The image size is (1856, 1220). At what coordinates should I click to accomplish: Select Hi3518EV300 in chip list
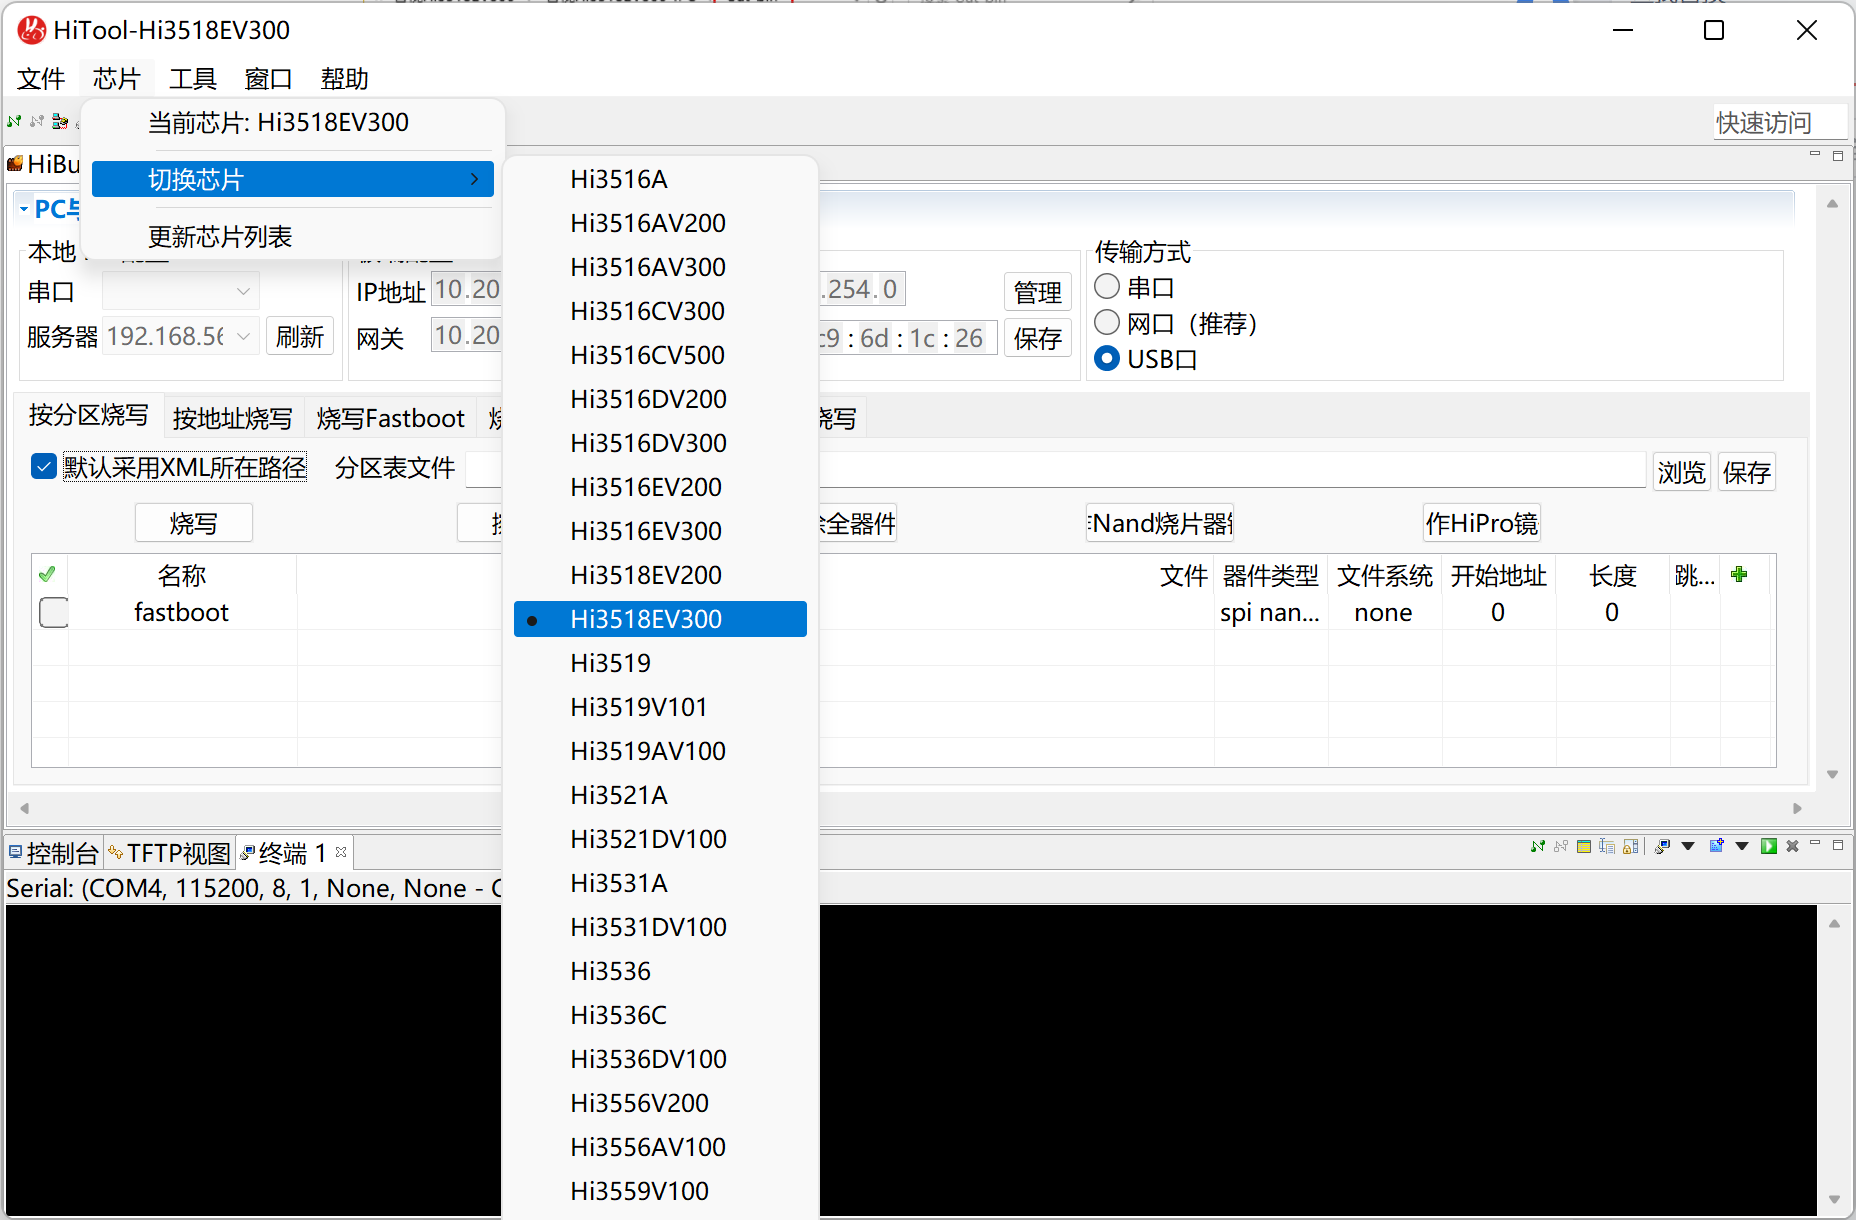(x=660, y=619)
